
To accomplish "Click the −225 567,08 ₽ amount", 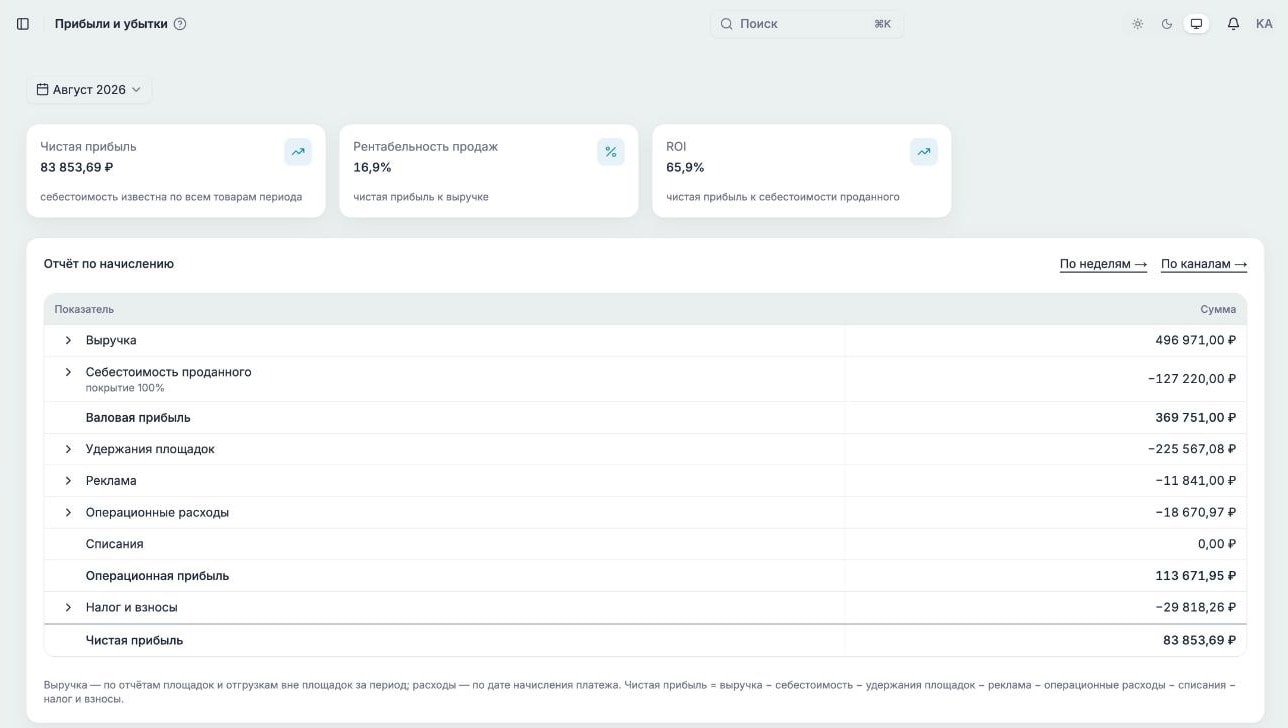I will [1192, 450].
